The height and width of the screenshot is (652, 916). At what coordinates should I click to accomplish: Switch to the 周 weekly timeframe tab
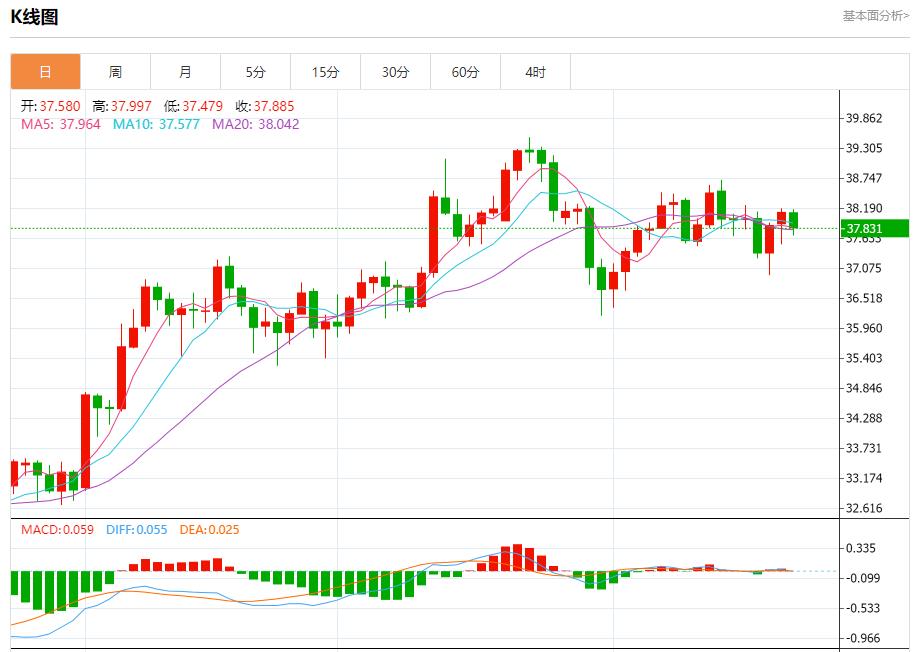click(117, 71)
